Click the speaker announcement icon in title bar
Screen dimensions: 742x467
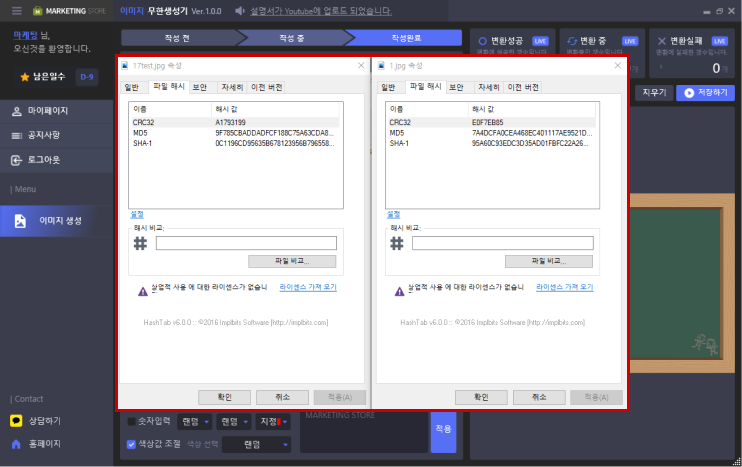tap(240, 11)
